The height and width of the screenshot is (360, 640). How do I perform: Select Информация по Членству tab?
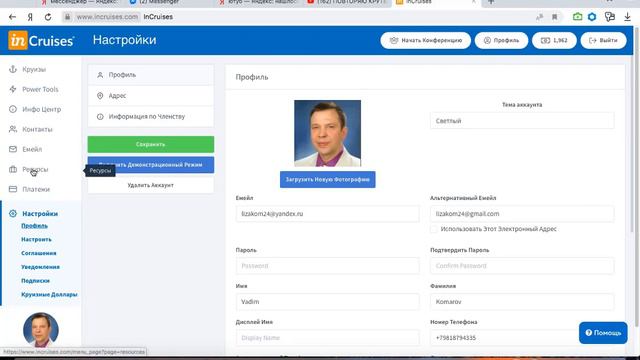[151, 117]
